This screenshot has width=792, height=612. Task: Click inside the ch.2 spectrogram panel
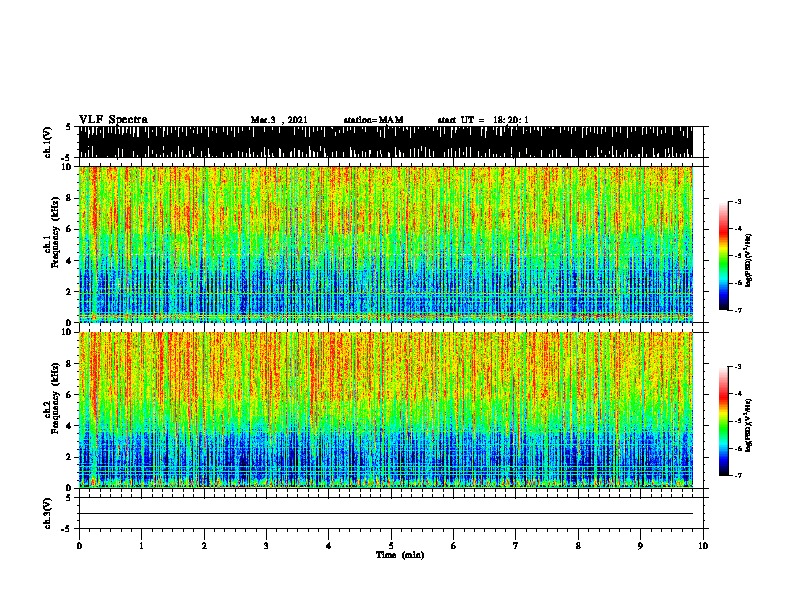[x=386, y=410]
